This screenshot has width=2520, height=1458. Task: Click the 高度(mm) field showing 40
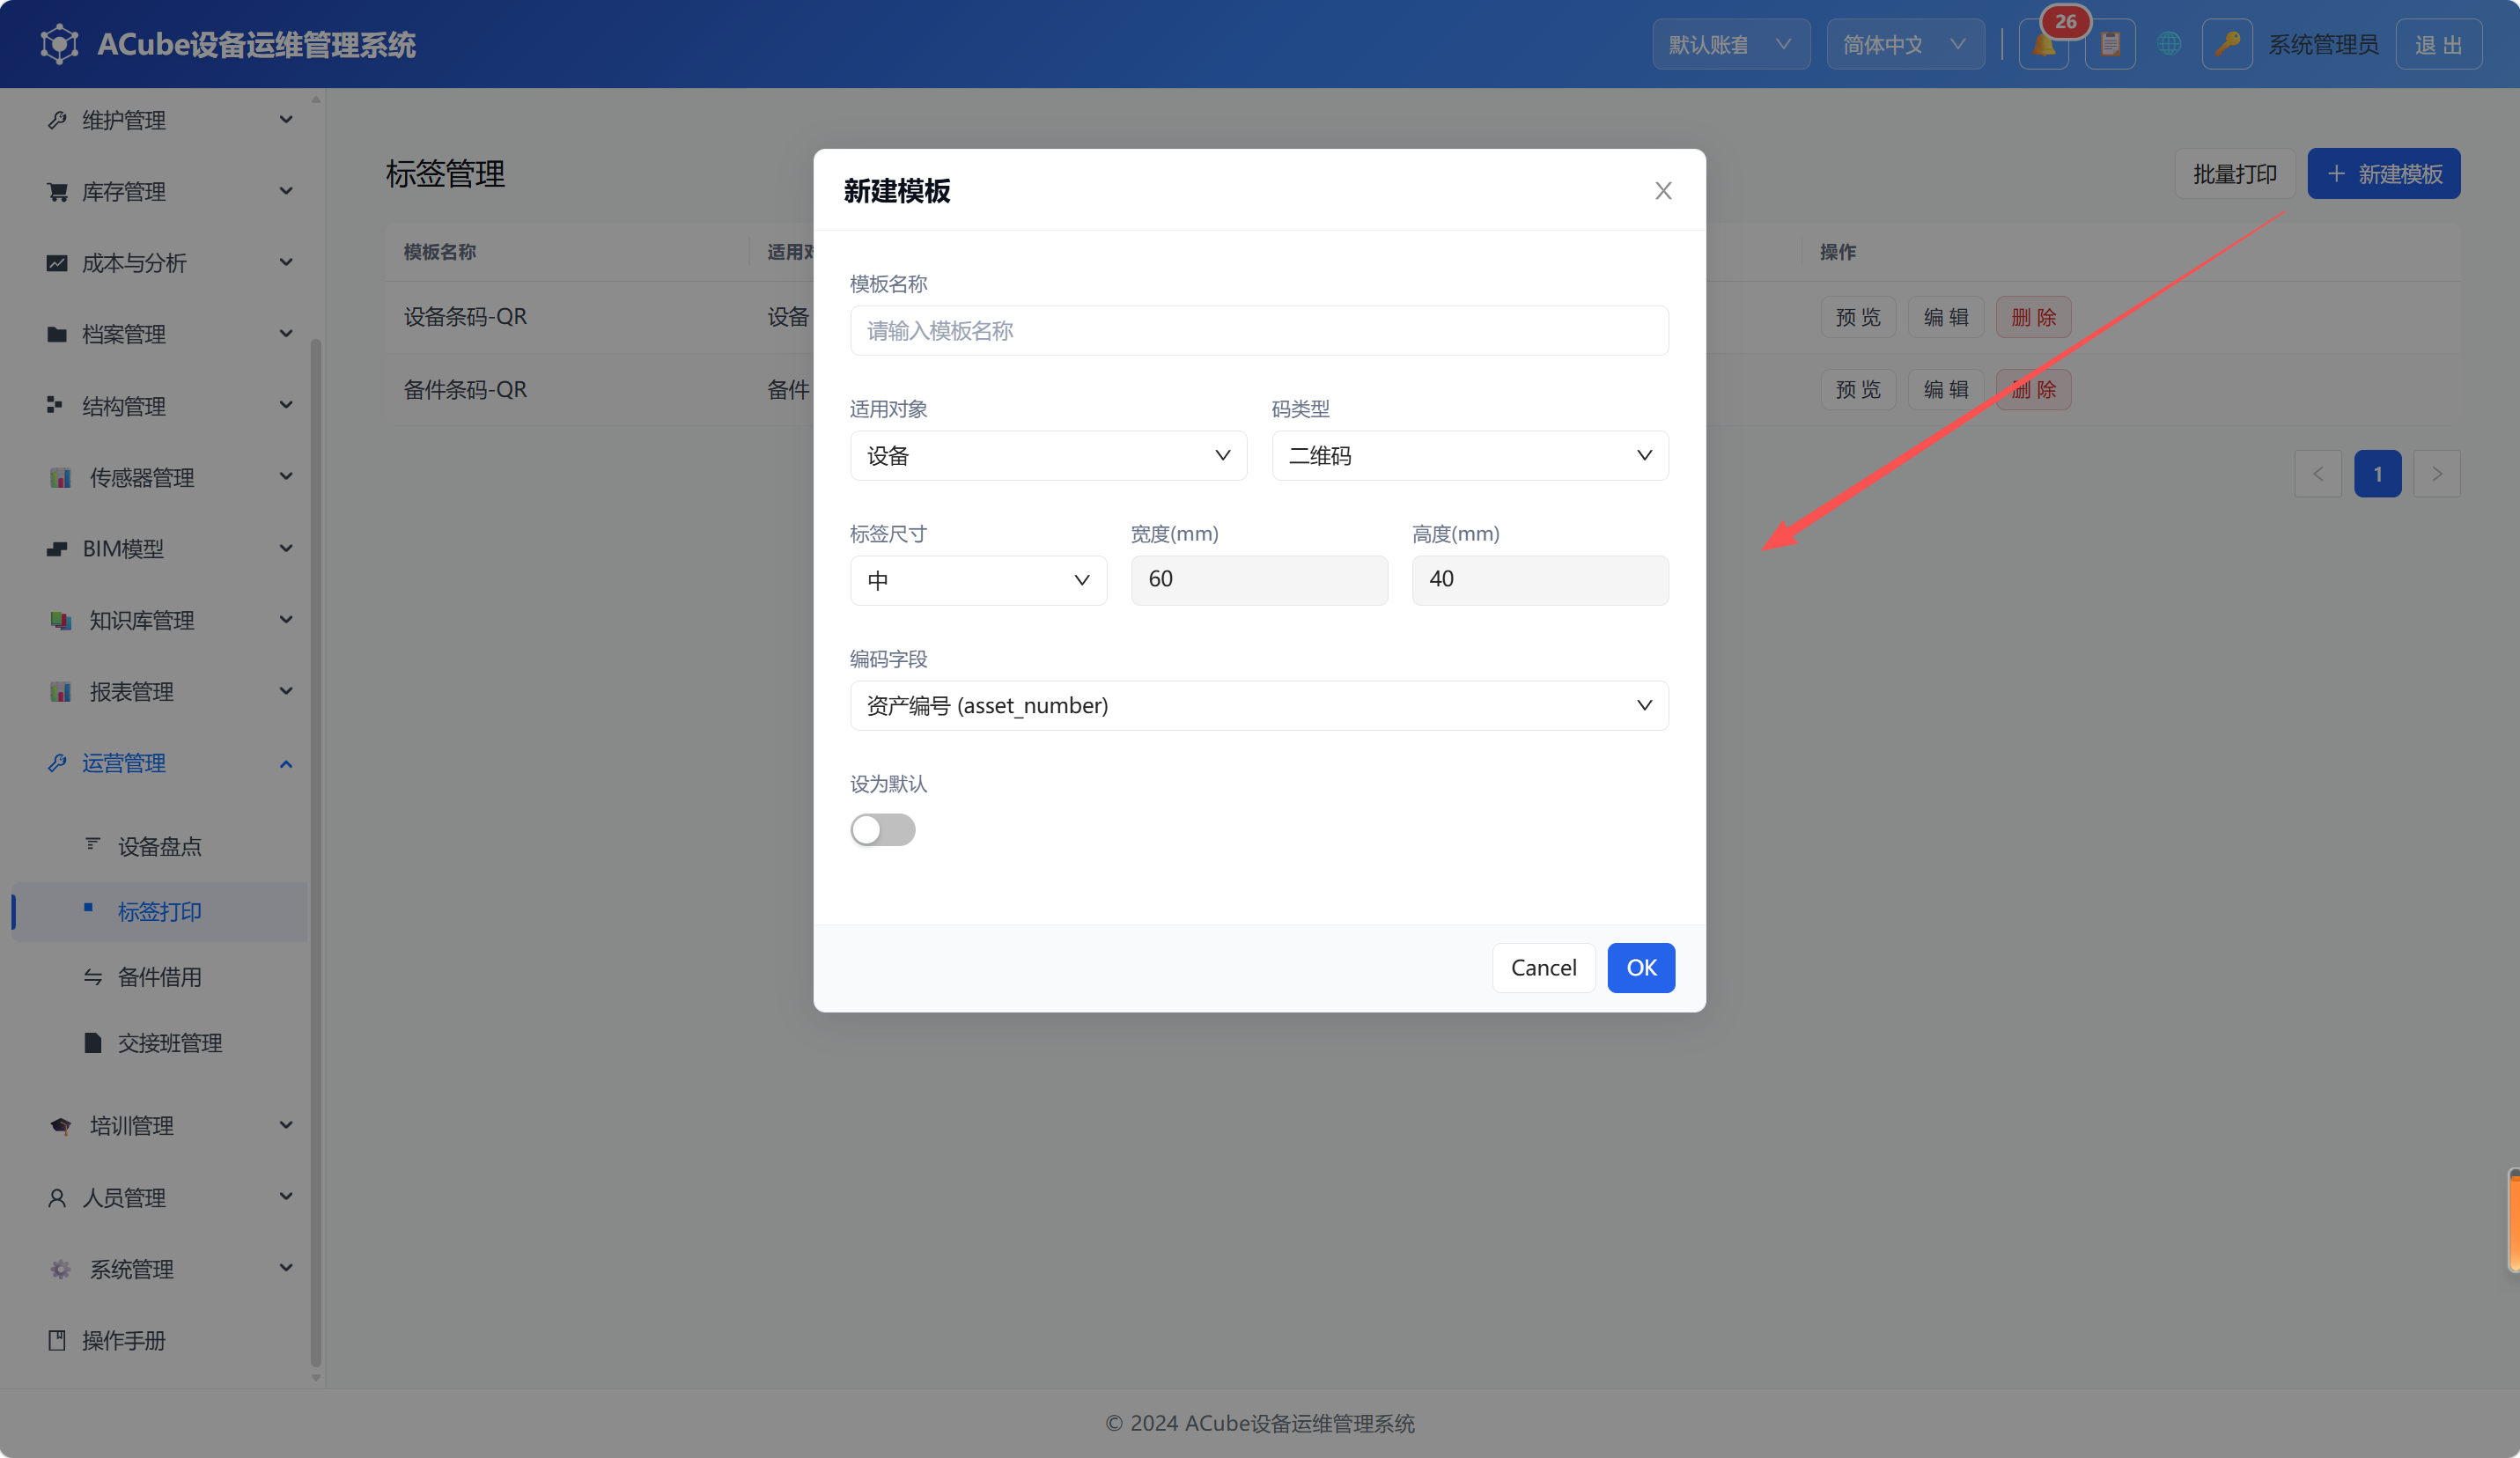point(1540,581)
